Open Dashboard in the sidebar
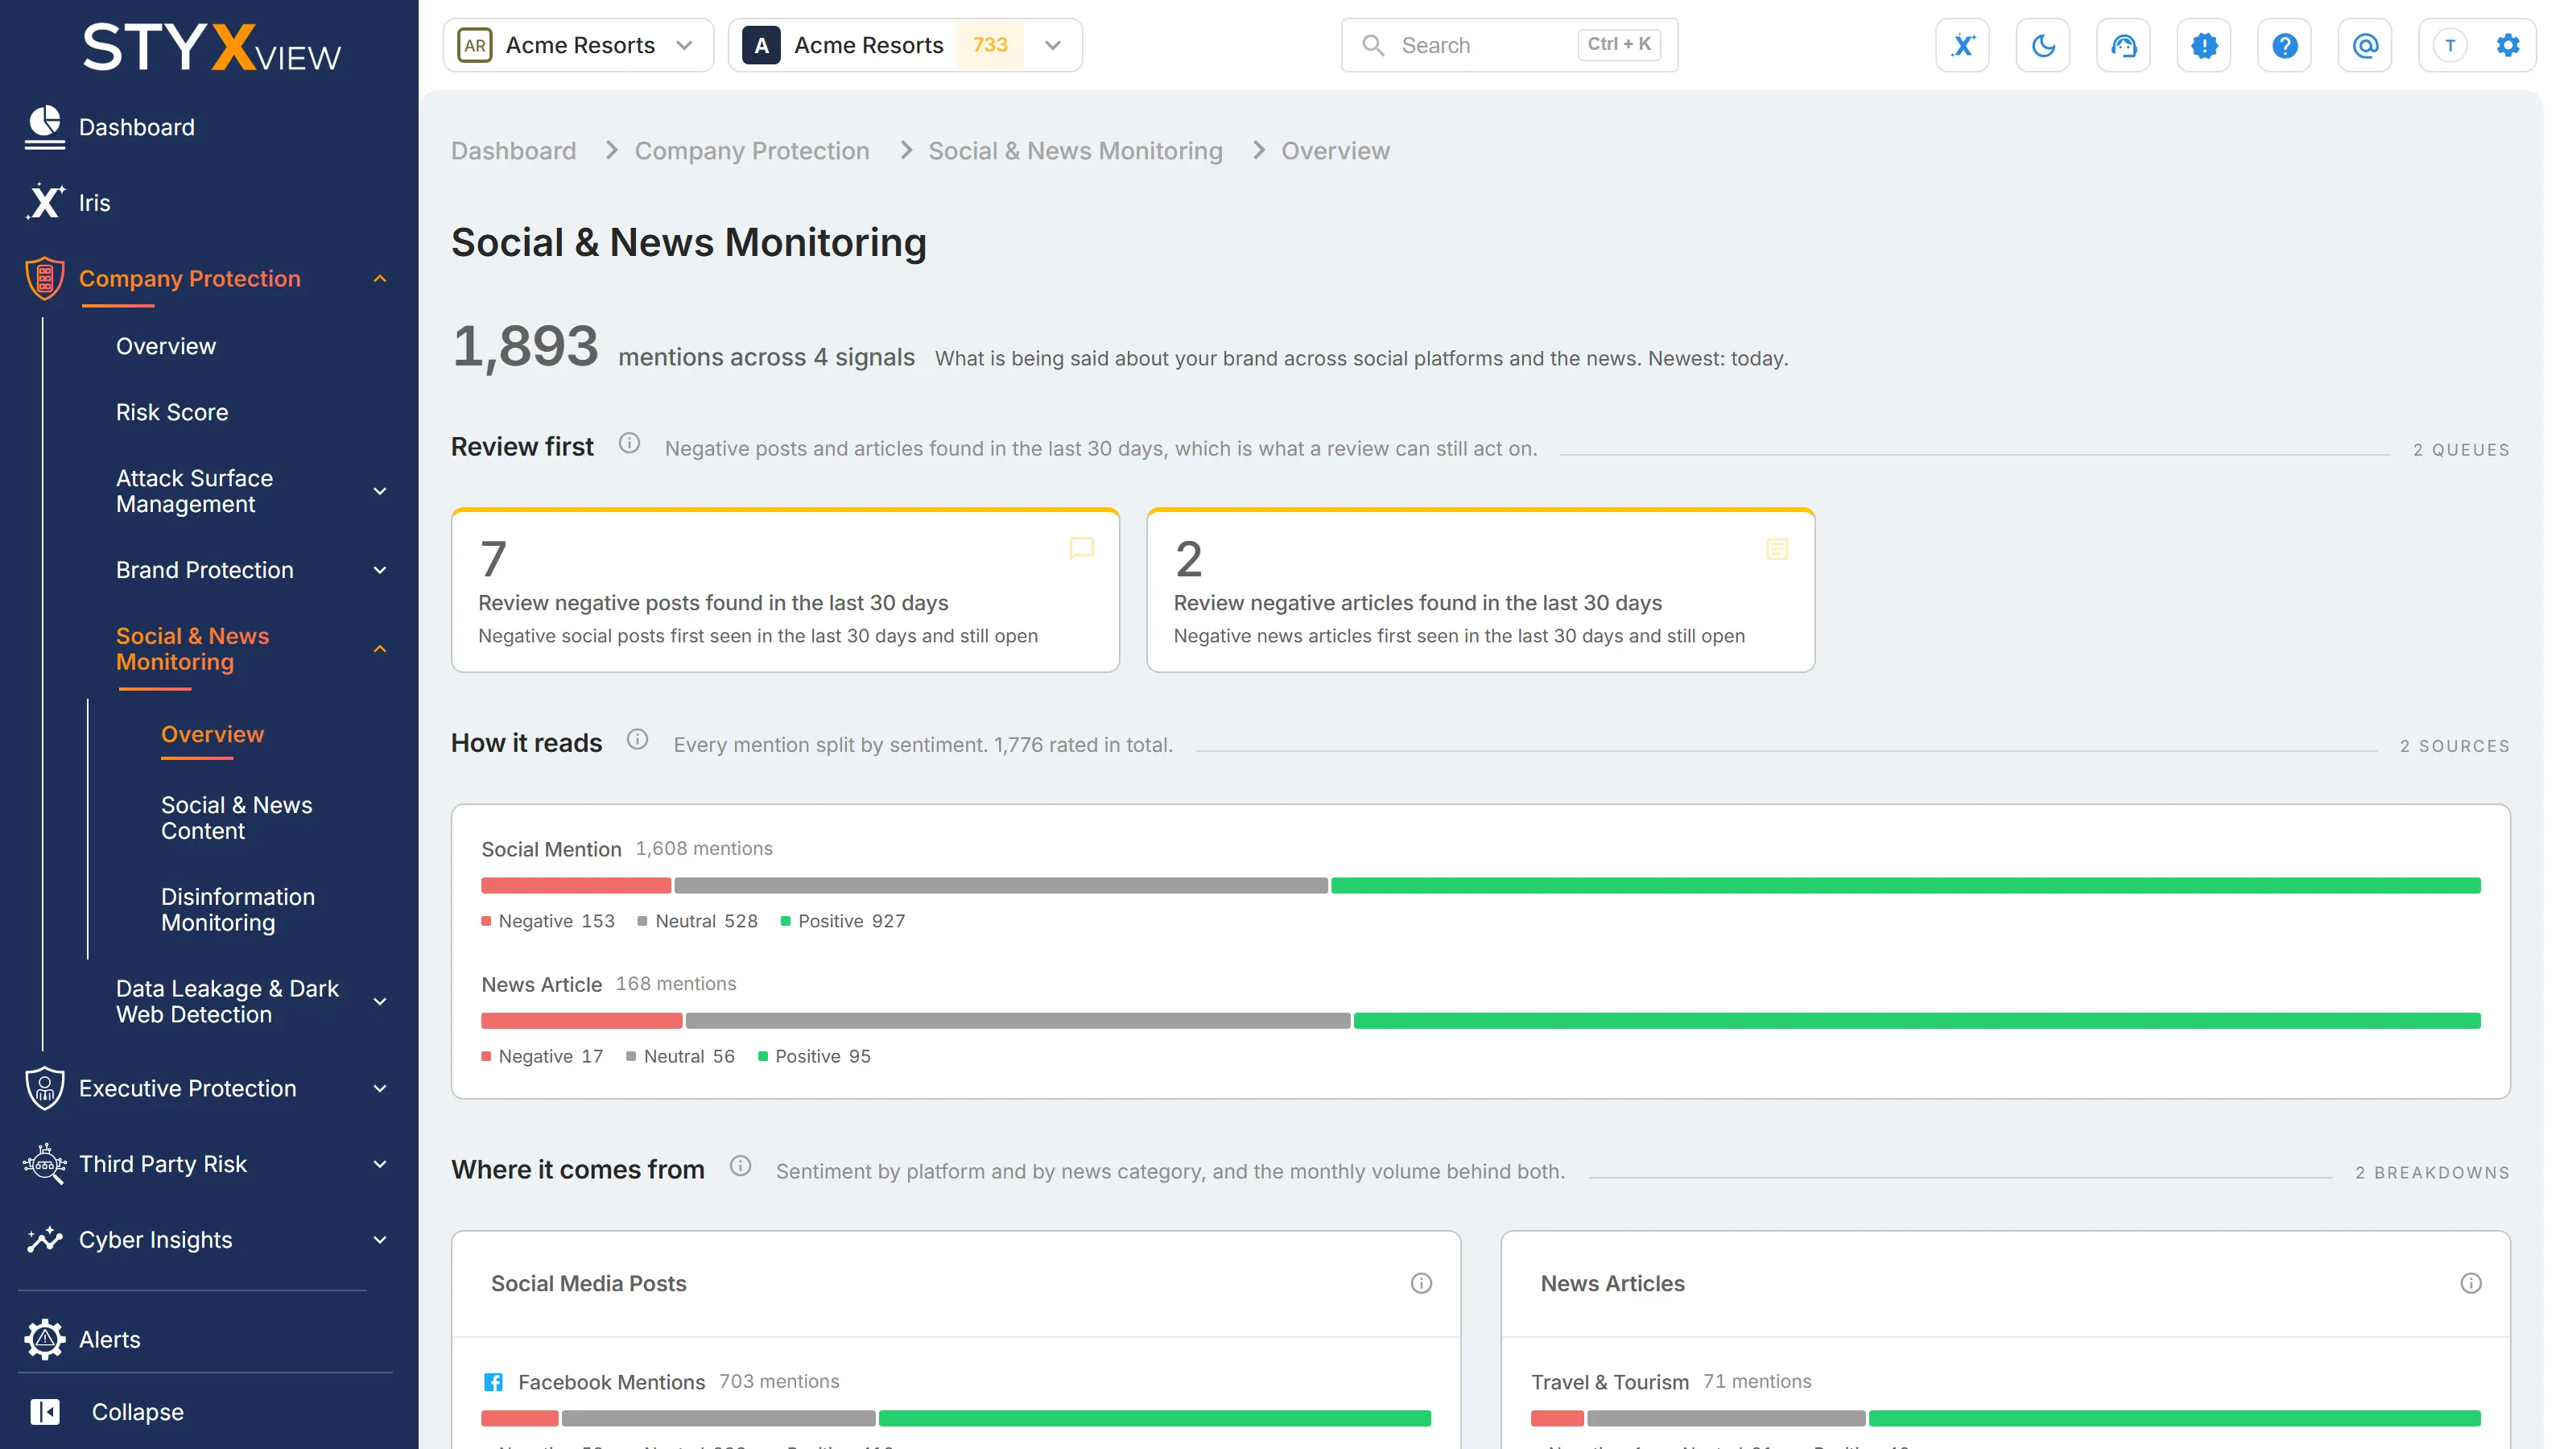This screenshot has height=1449, width=2576. click(136, 127)
